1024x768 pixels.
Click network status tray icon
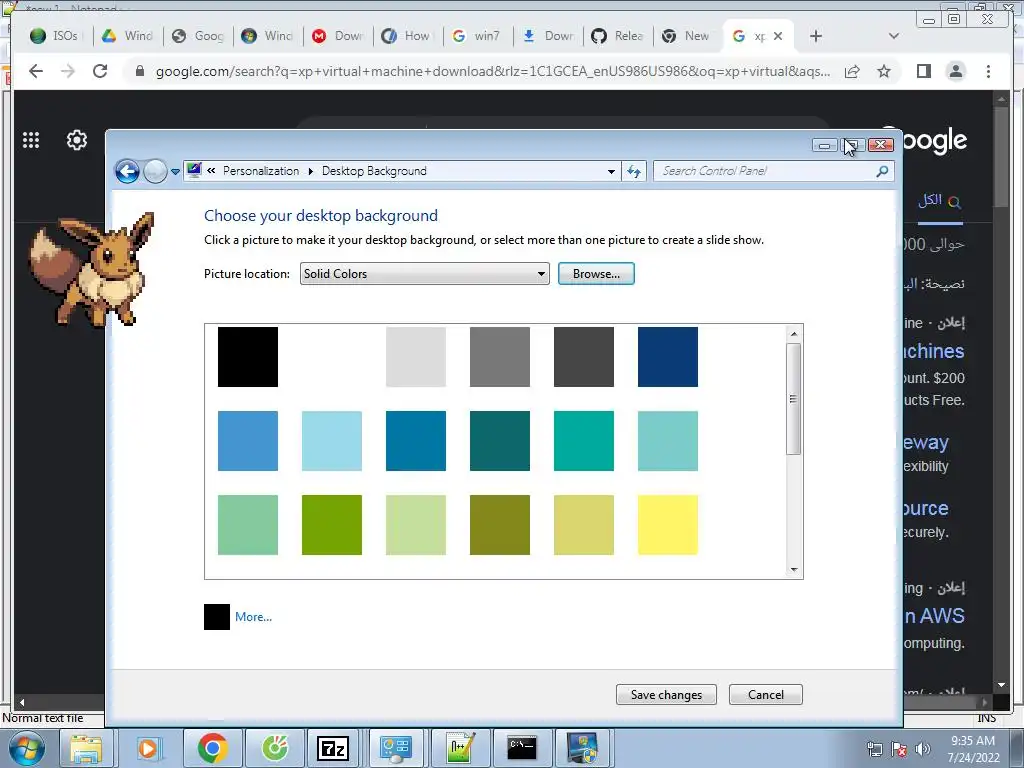click(x=874, y=749)
